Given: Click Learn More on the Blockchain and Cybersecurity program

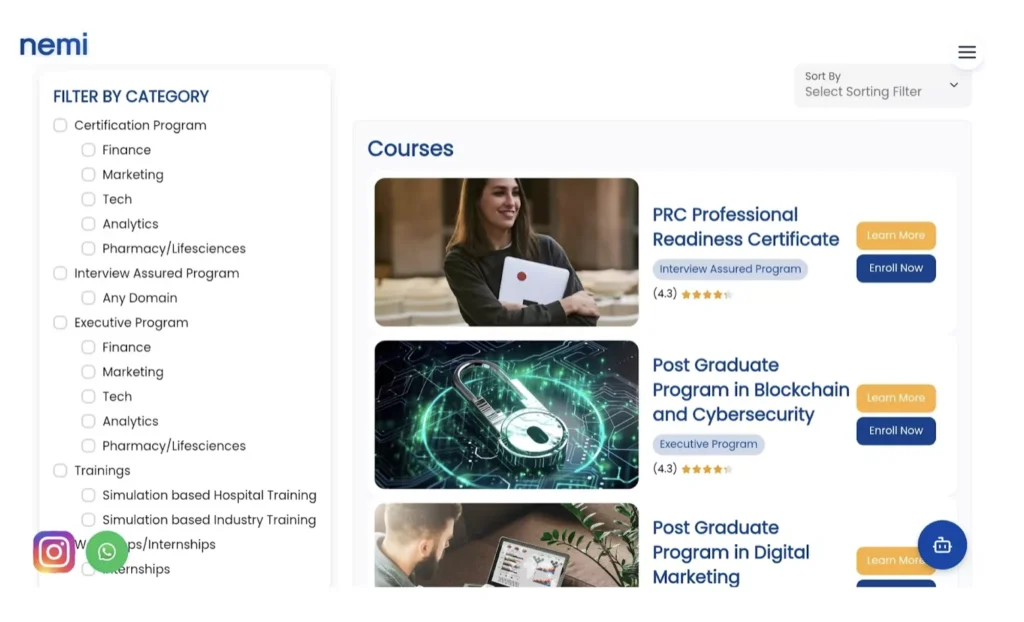Looking at the screenshot, I should [x=895, y=398].
